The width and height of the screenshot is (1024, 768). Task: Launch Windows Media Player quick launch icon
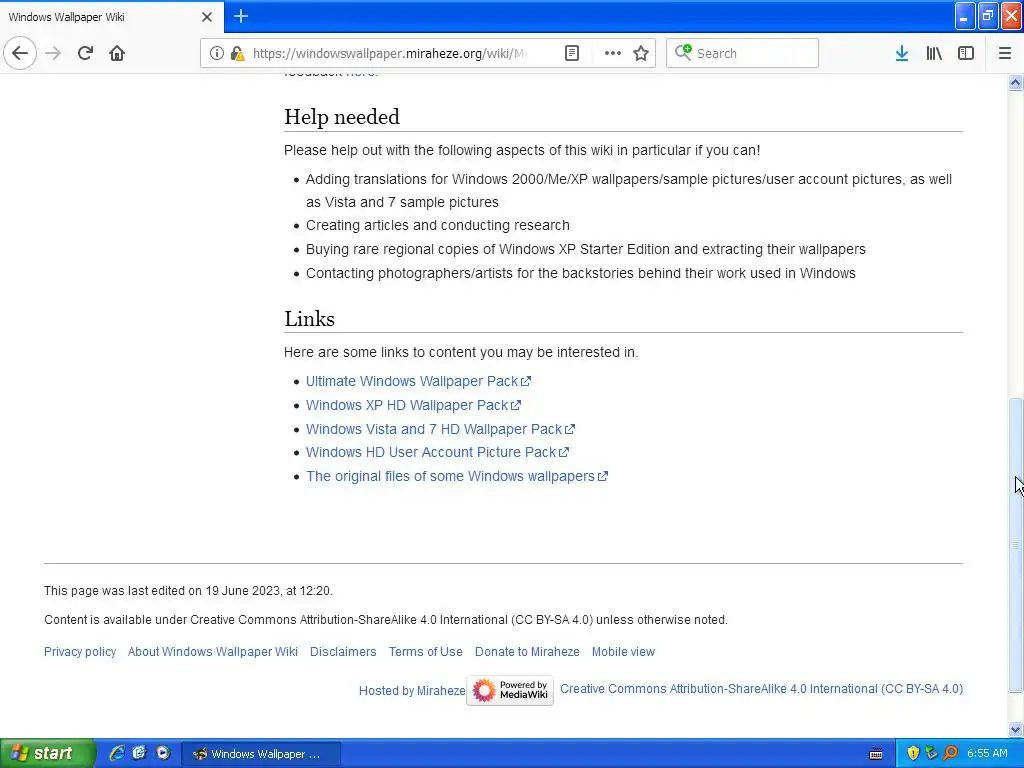163,754
